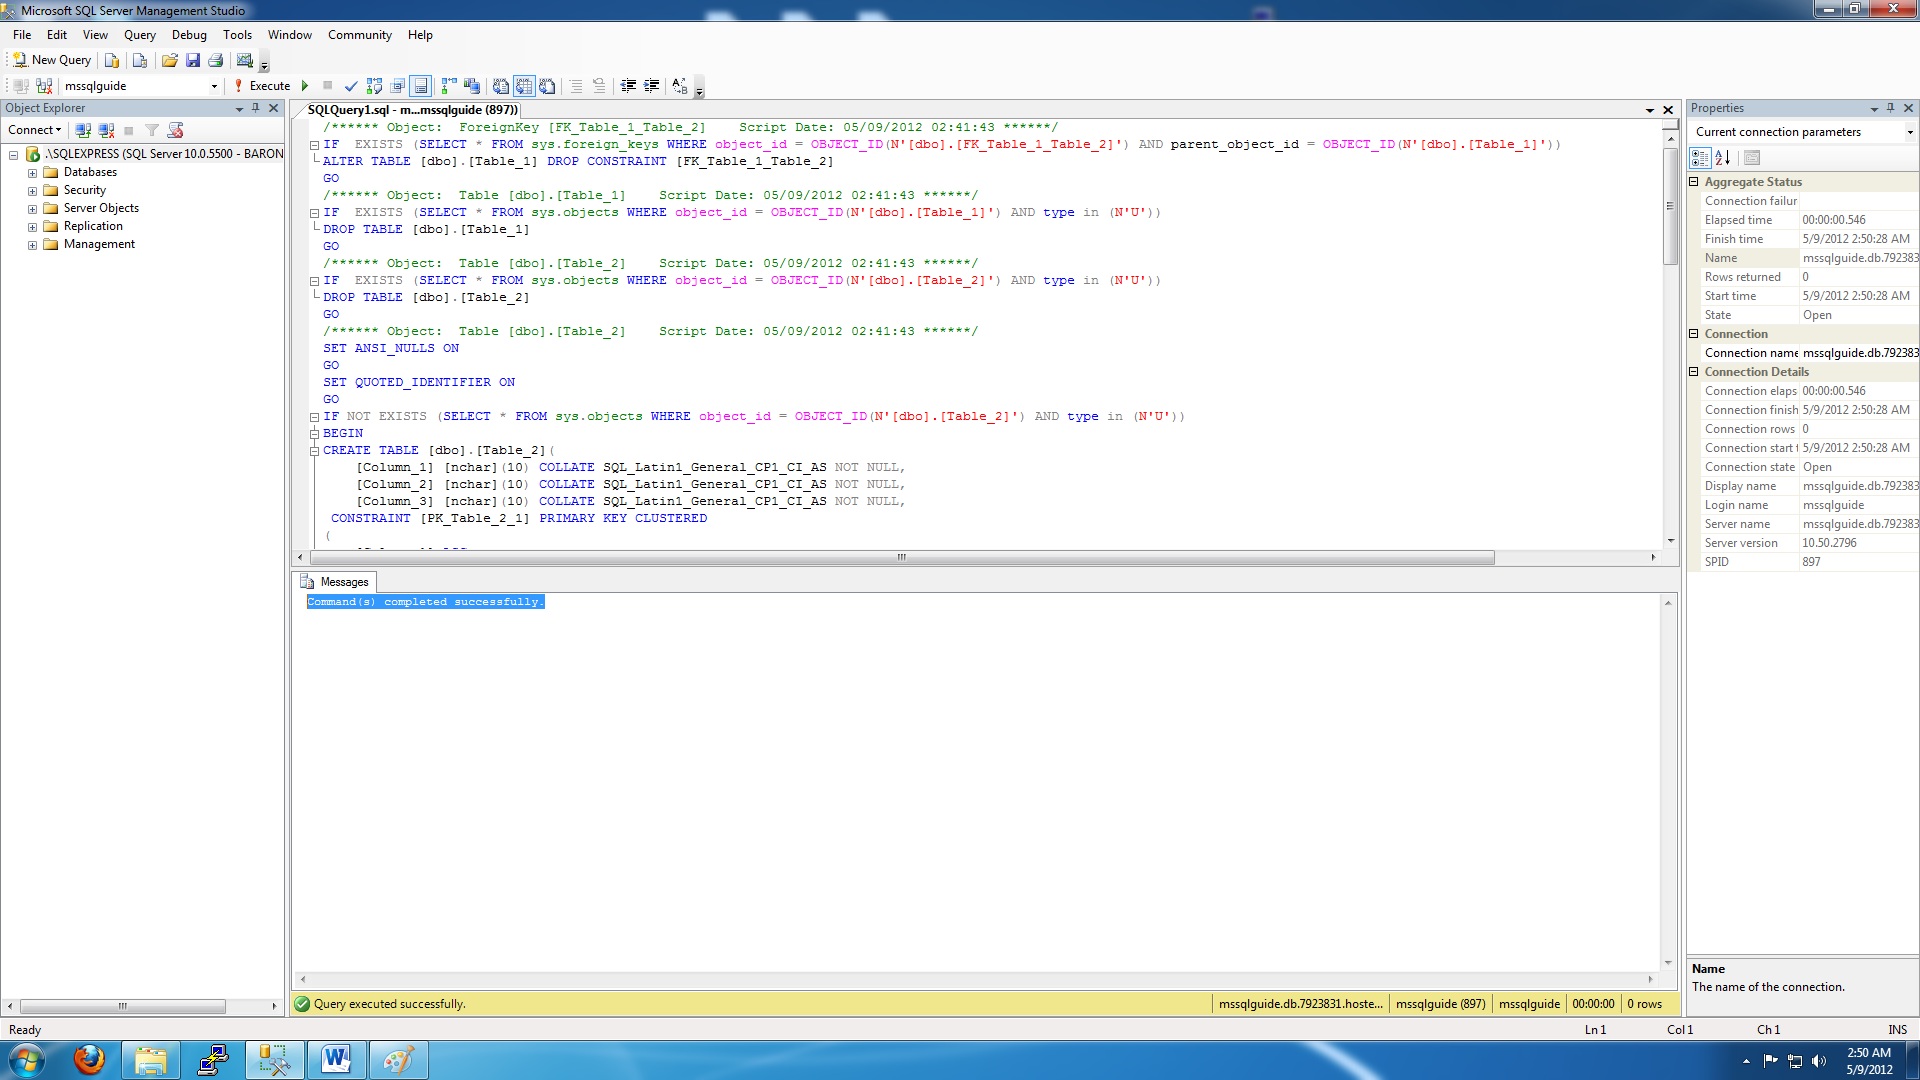Viewport: 1920px width, 1080px height.
Task: Open Firefox from the taskbar
Action: [90, 1060]
